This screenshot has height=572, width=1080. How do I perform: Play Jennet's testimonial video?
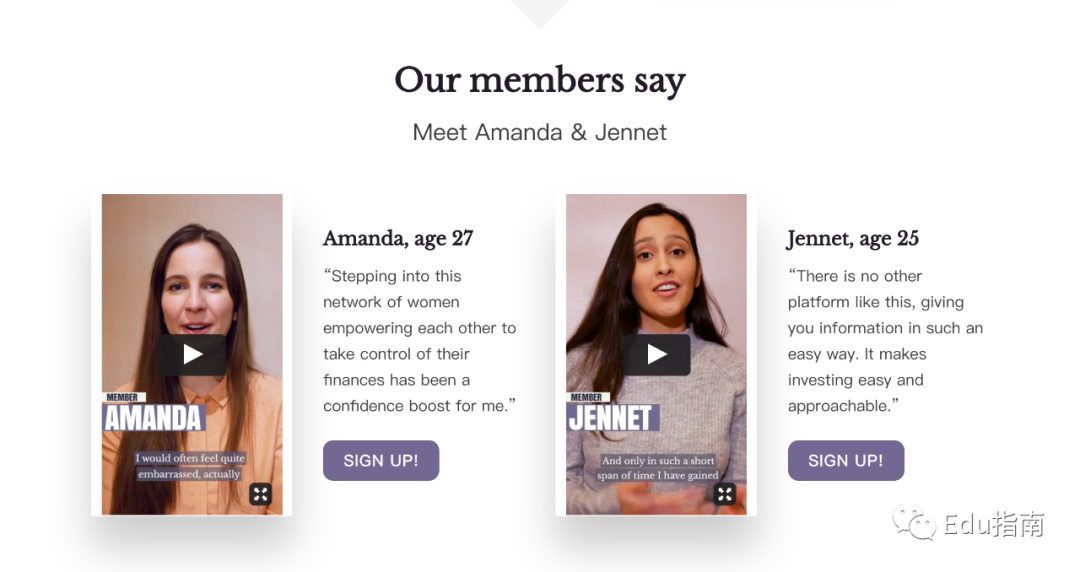coord(656,355)
